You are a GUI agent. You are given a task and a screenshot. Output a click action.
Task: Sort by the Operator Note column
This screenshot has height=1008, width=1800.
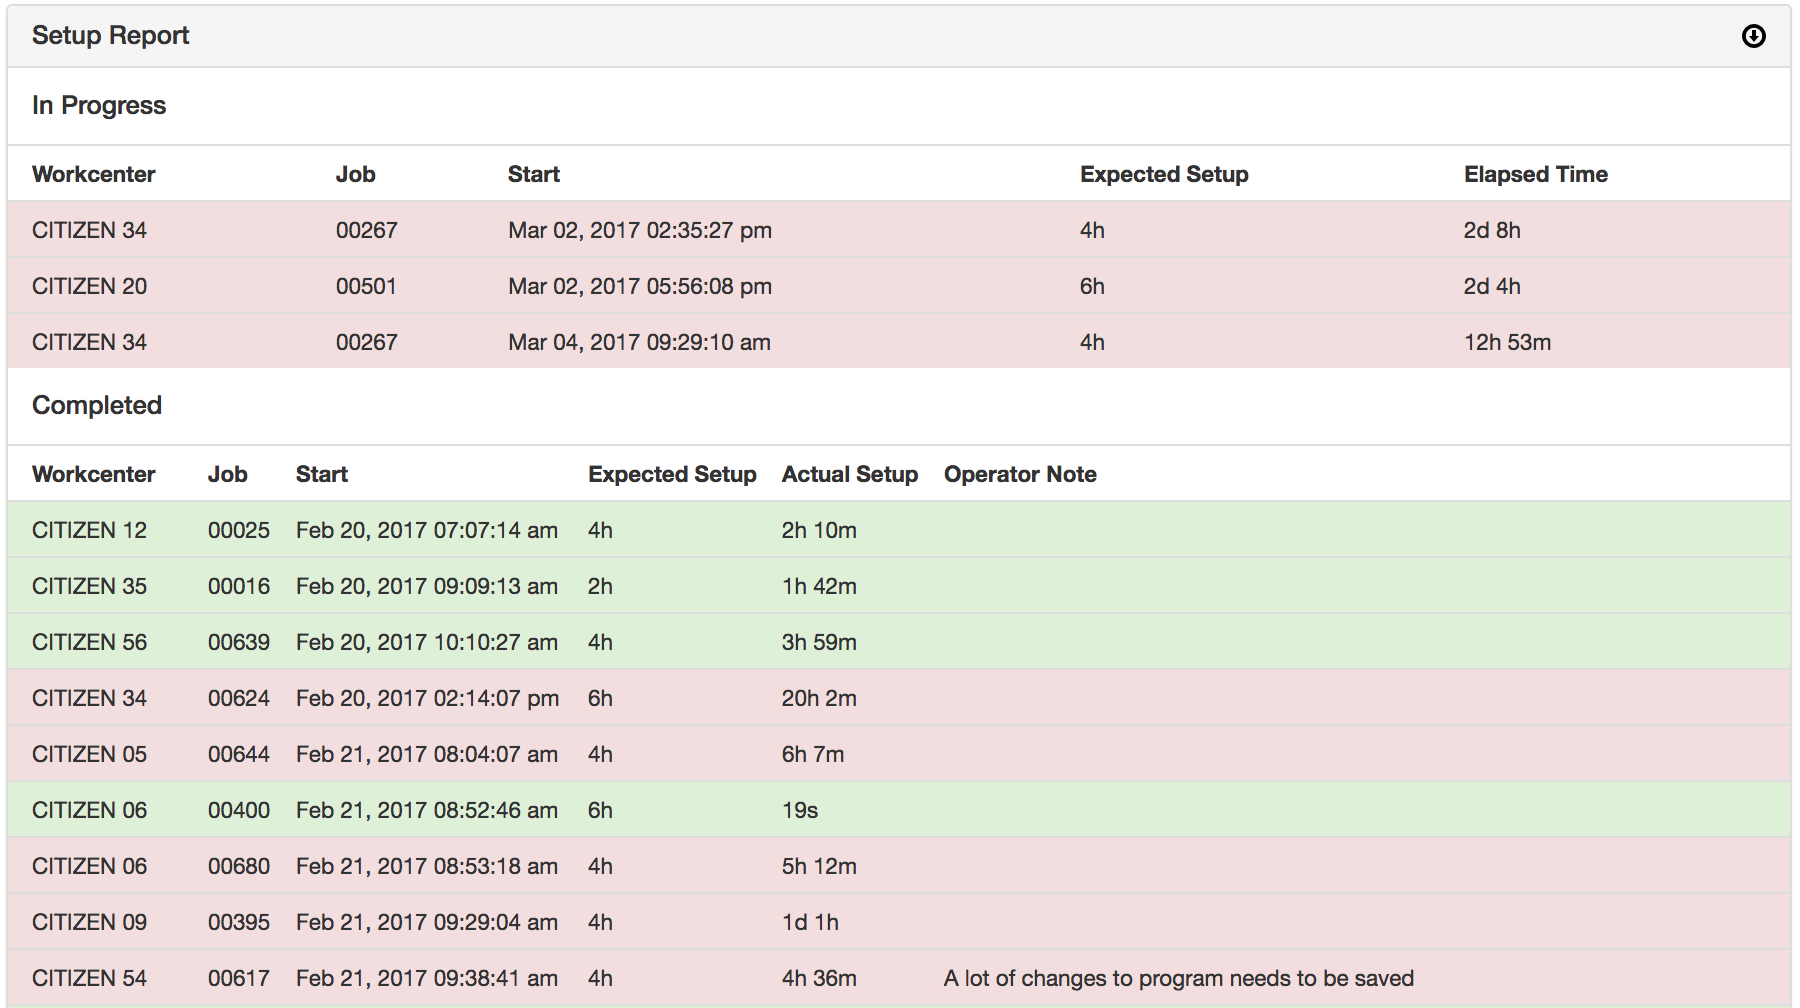[x=1020, y=474]
